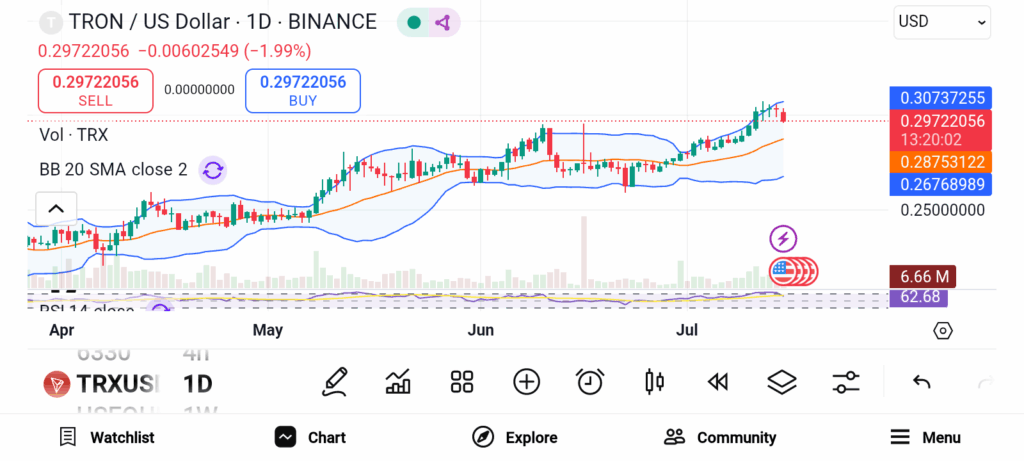Screen dimensions: 1024x461
Task: Tap the 0.26768989 lower band price label
Action: tap(941, 185)
